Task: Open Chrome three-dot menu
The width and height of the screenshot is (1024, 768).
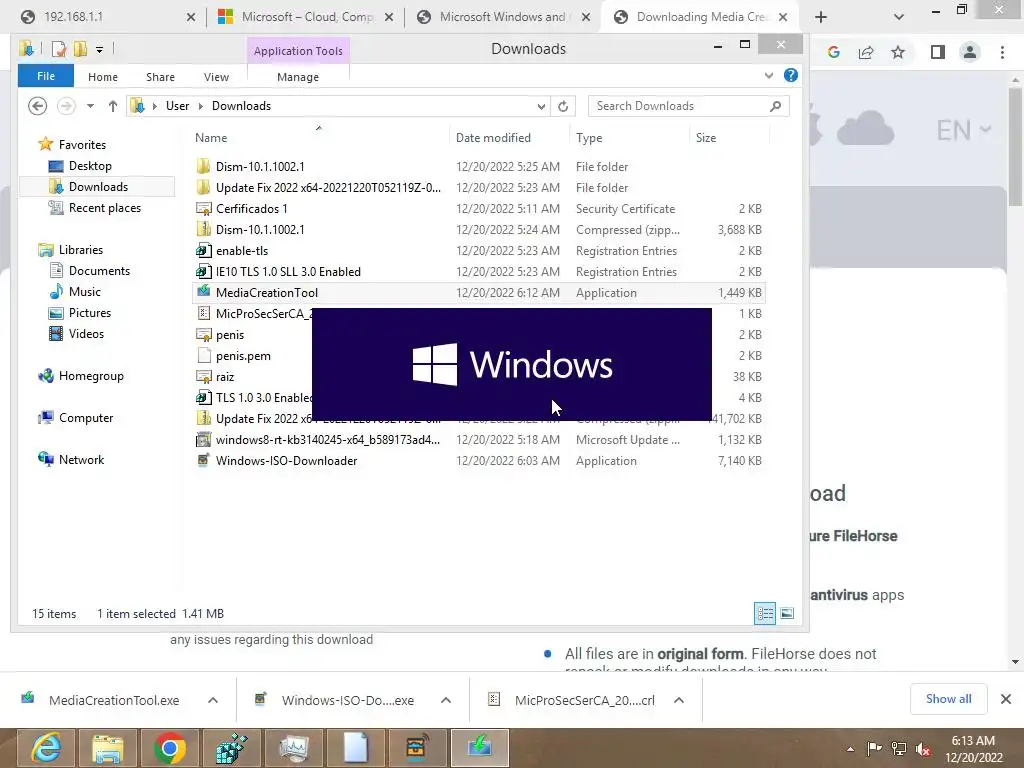Action: coord(1002,52)
